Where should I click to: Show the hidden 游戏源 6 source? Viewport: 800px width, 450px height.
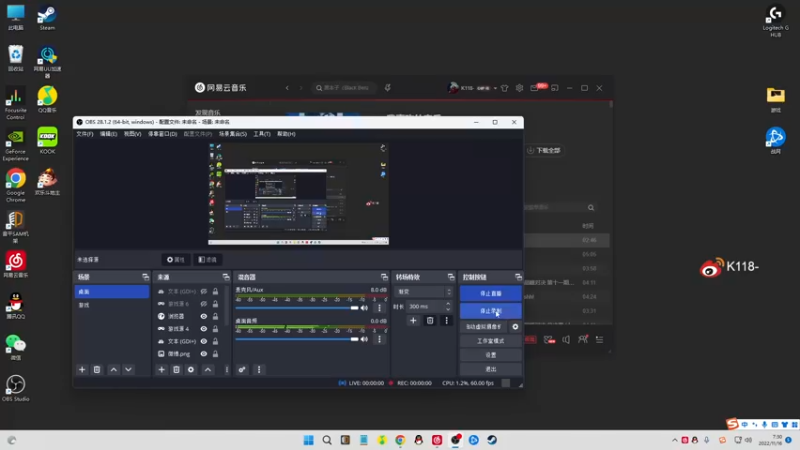204,304
